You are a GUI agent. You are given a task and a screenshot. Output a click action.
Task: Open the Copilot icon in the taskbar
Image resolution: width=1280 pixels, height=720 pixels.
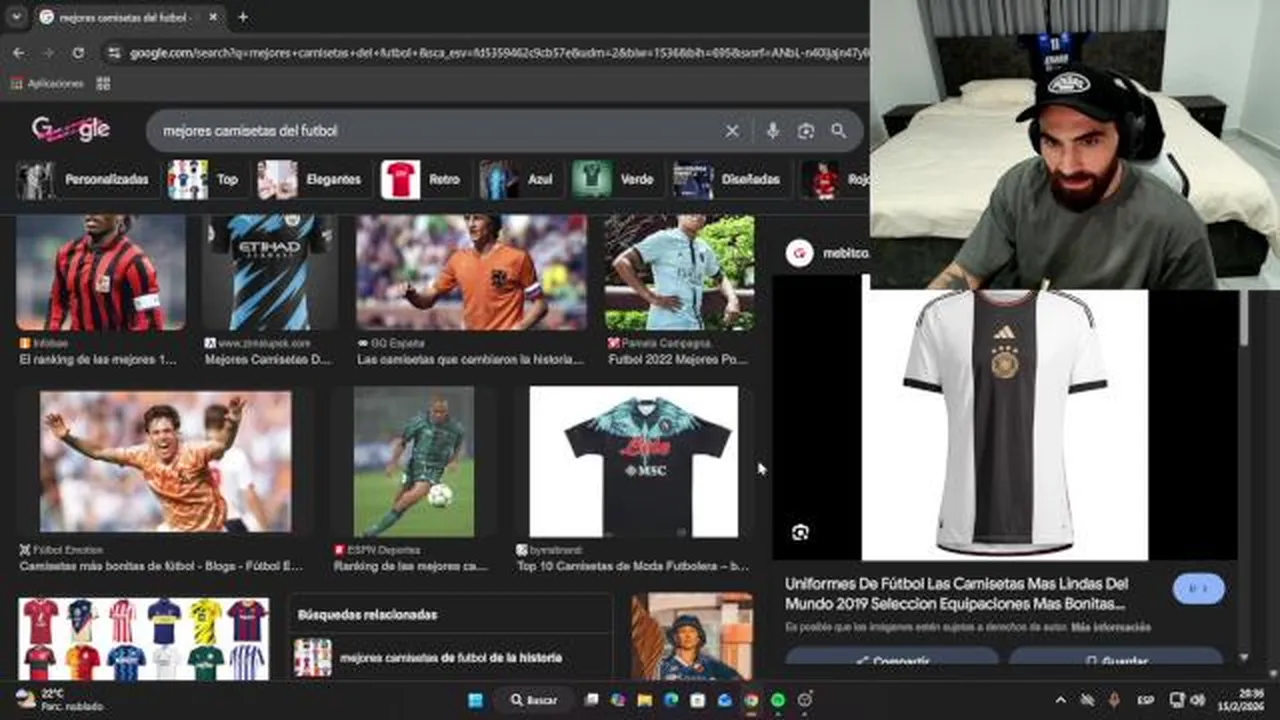pyautogui.click(x=618, y=700)
